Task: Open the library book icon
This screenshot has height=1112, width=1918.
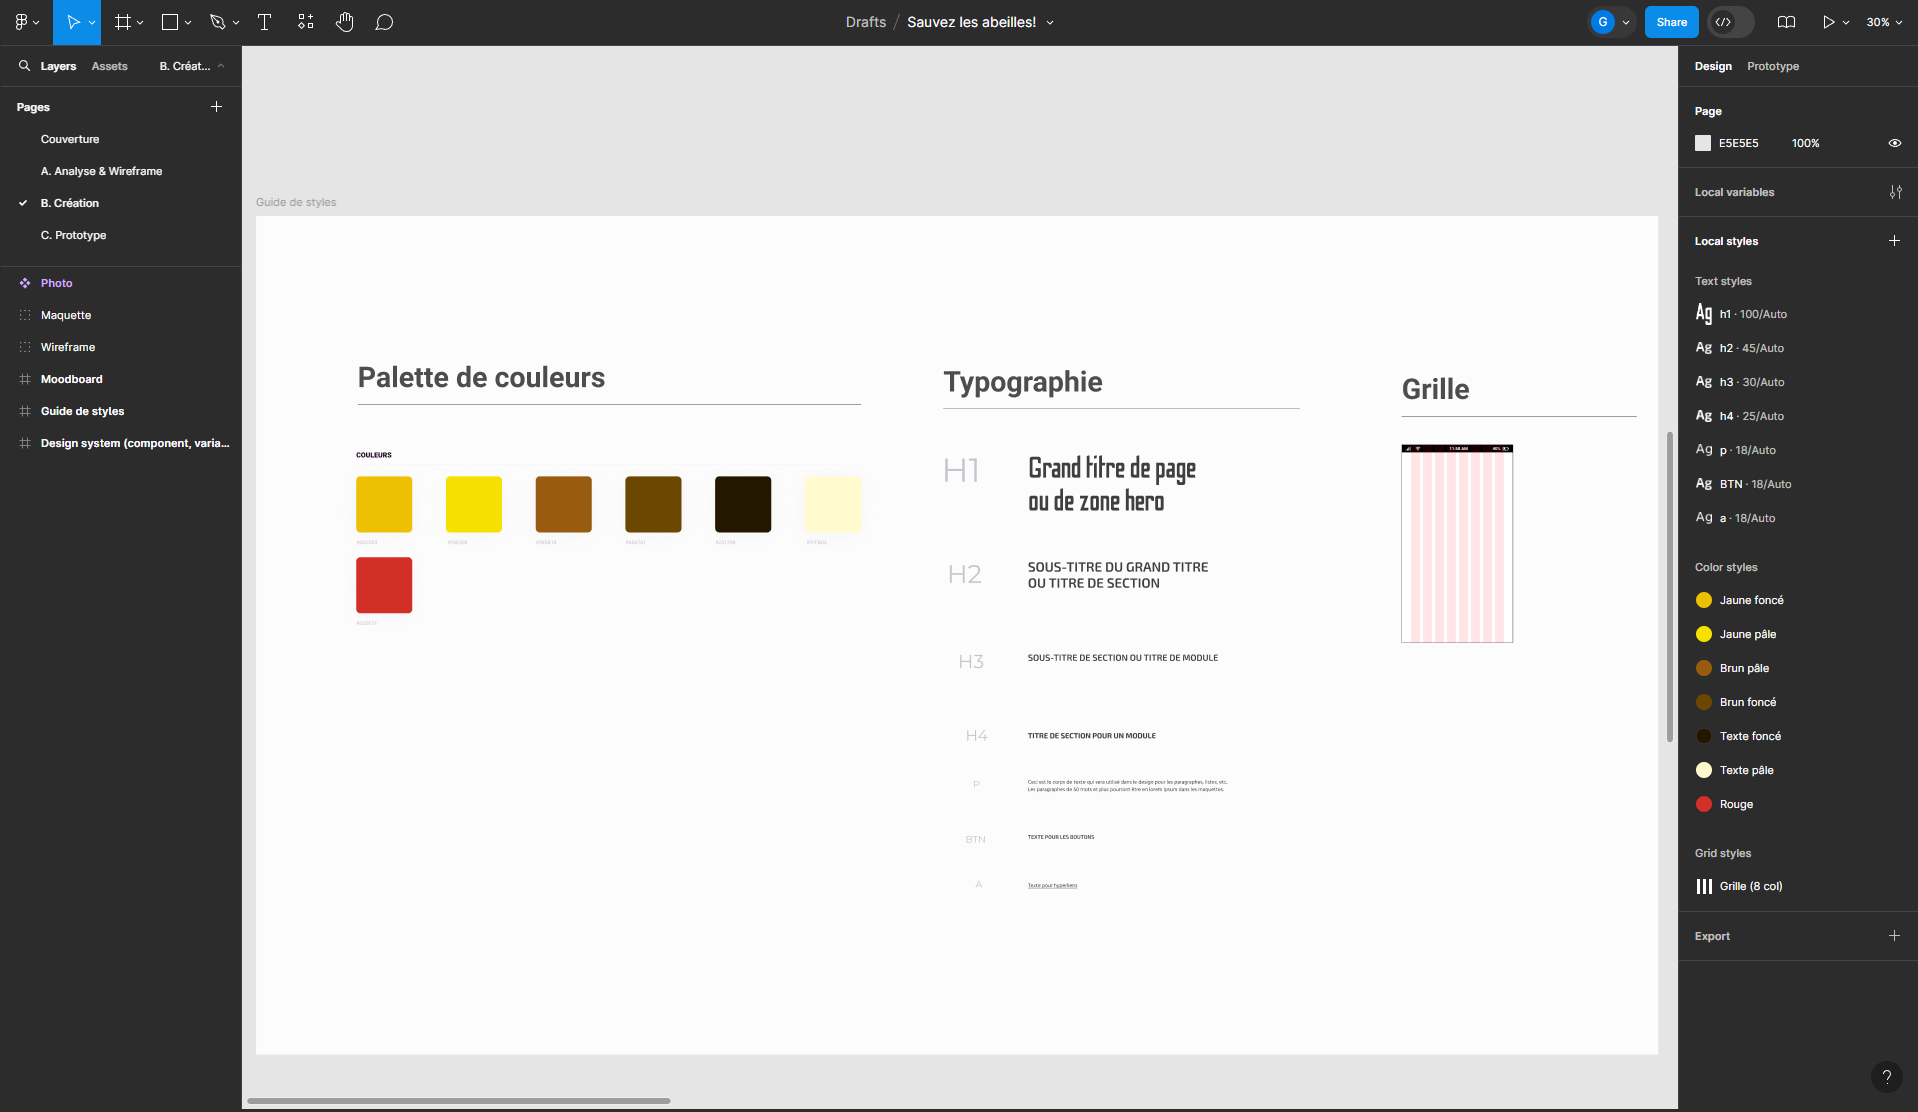Action: (x=1787, y=22)
